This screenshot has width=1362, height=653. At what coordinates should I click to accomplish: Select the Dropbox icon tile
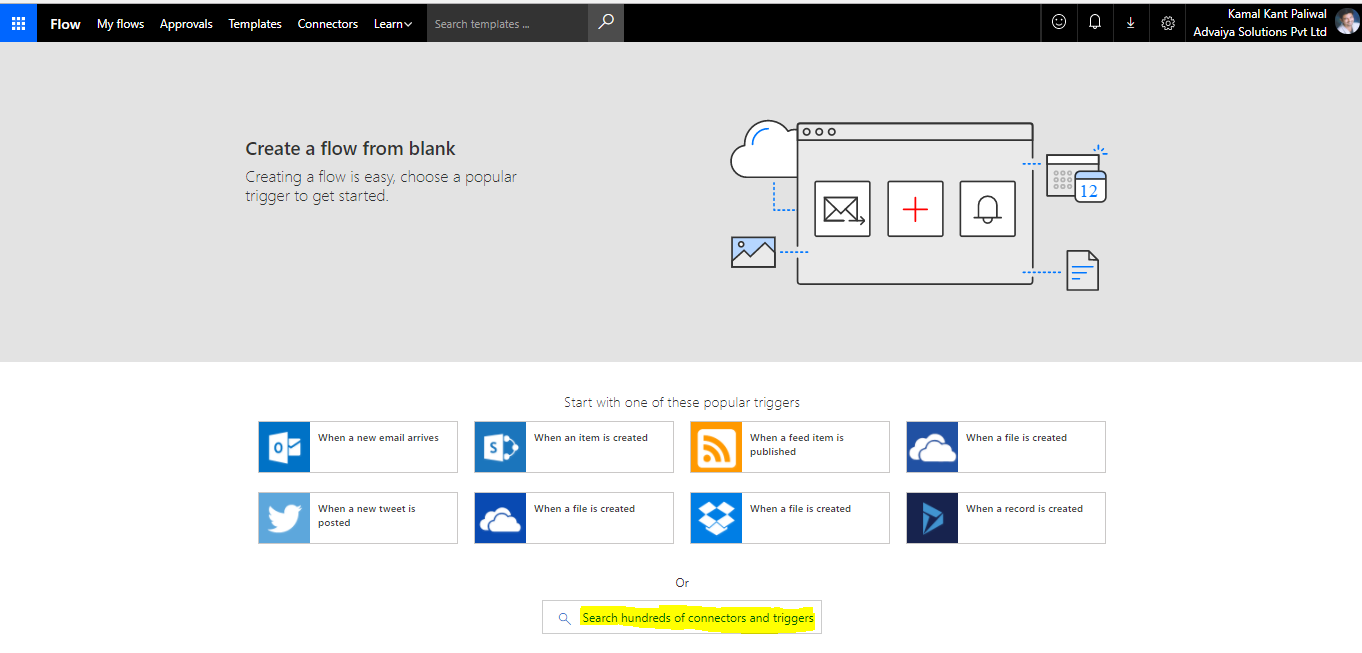click(x=716, y=518)
